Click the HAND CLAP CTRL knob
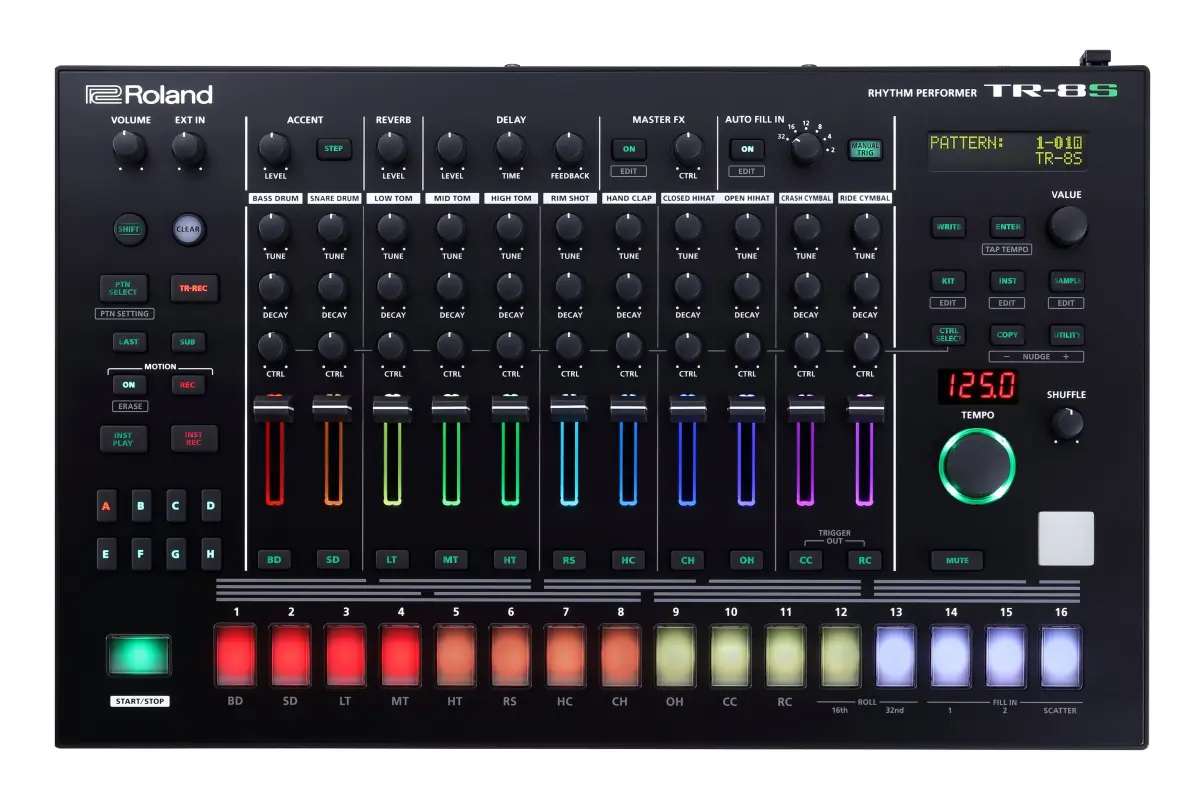 [628, 346]
